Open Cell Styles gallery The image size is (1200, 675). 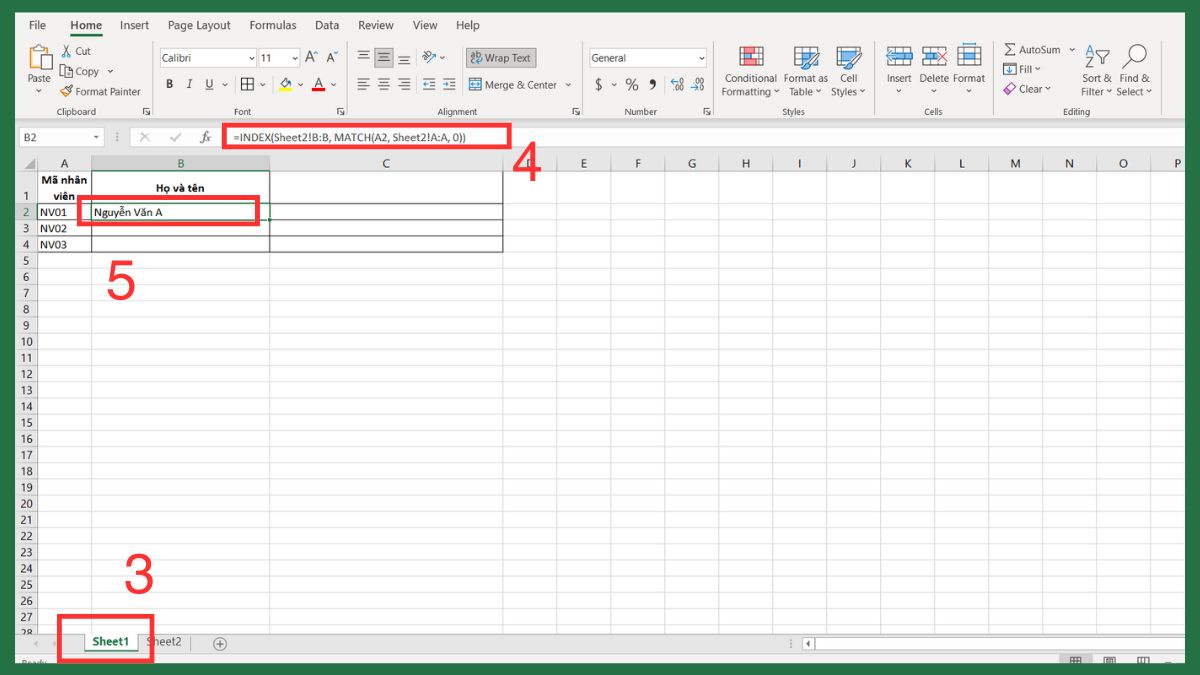point(848,71)
